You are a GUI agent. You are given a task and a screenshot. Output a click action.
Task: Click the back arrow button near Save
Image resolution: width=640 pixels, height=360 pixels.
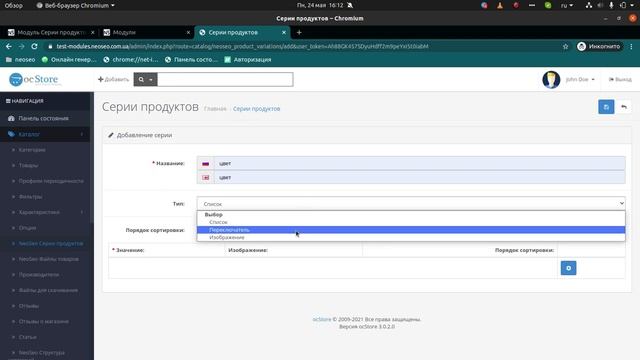pyautogui.click(x=624, y=107)
